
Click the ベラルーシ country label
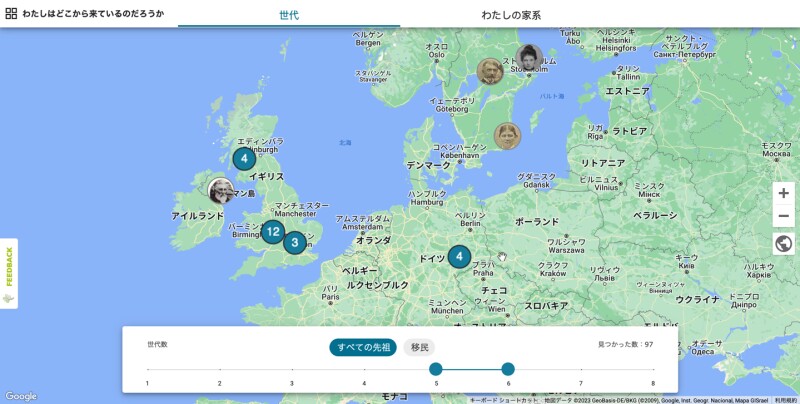click(656, 215)
